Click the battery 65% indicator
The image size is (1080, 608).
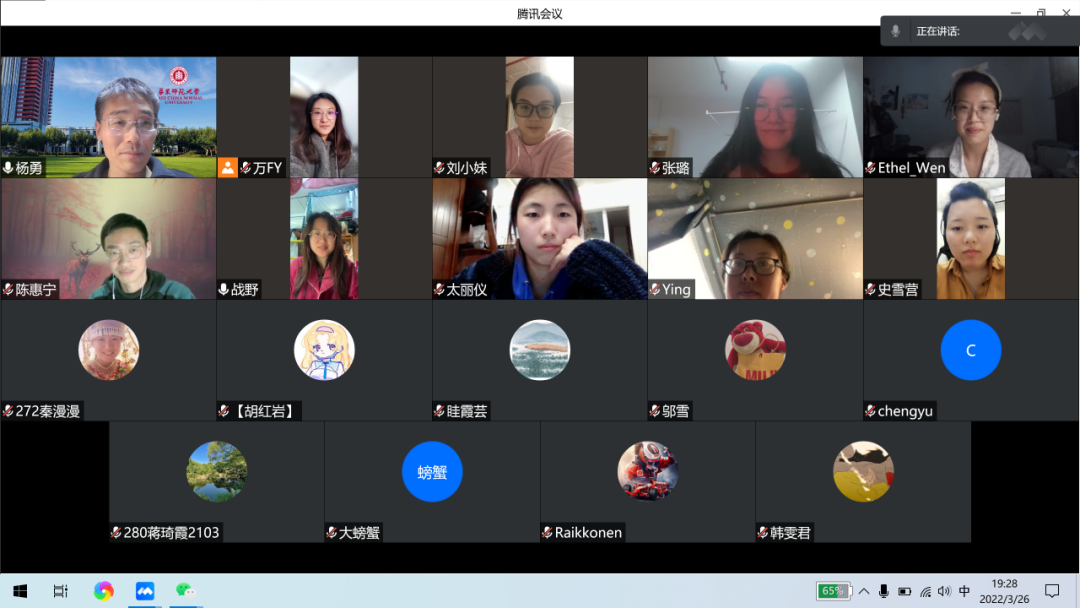coord(833,591)
